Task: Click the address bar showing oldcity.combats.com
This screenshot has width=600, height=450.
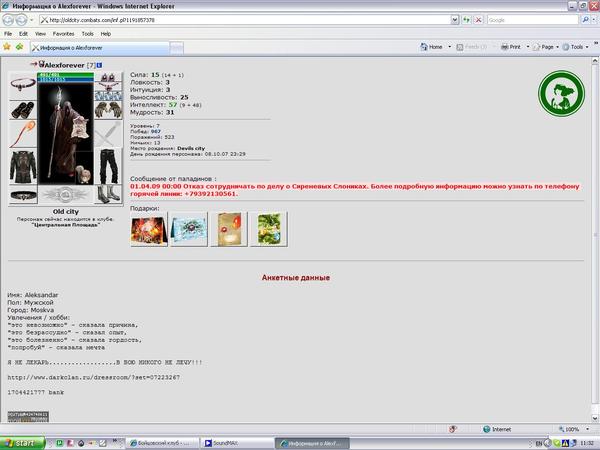Action: pyautogui.click(x=245, y=20)
